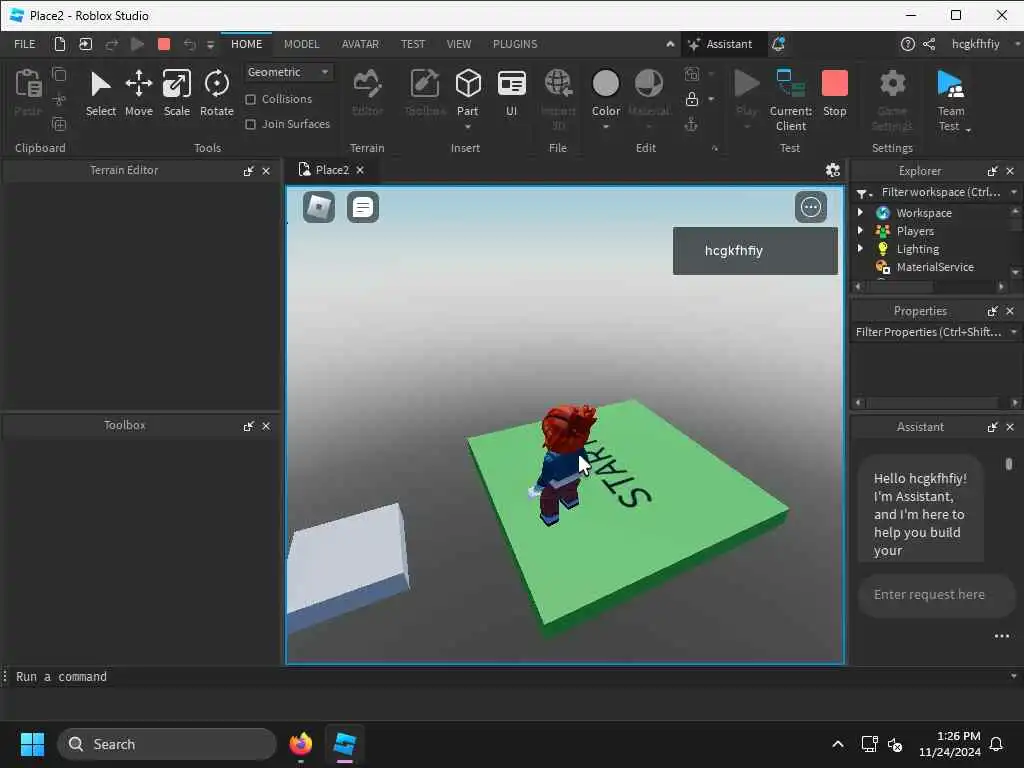Open Team Test
This screenshot has width=1024, height=768.
pyautogui.click(x=950, y=100)
